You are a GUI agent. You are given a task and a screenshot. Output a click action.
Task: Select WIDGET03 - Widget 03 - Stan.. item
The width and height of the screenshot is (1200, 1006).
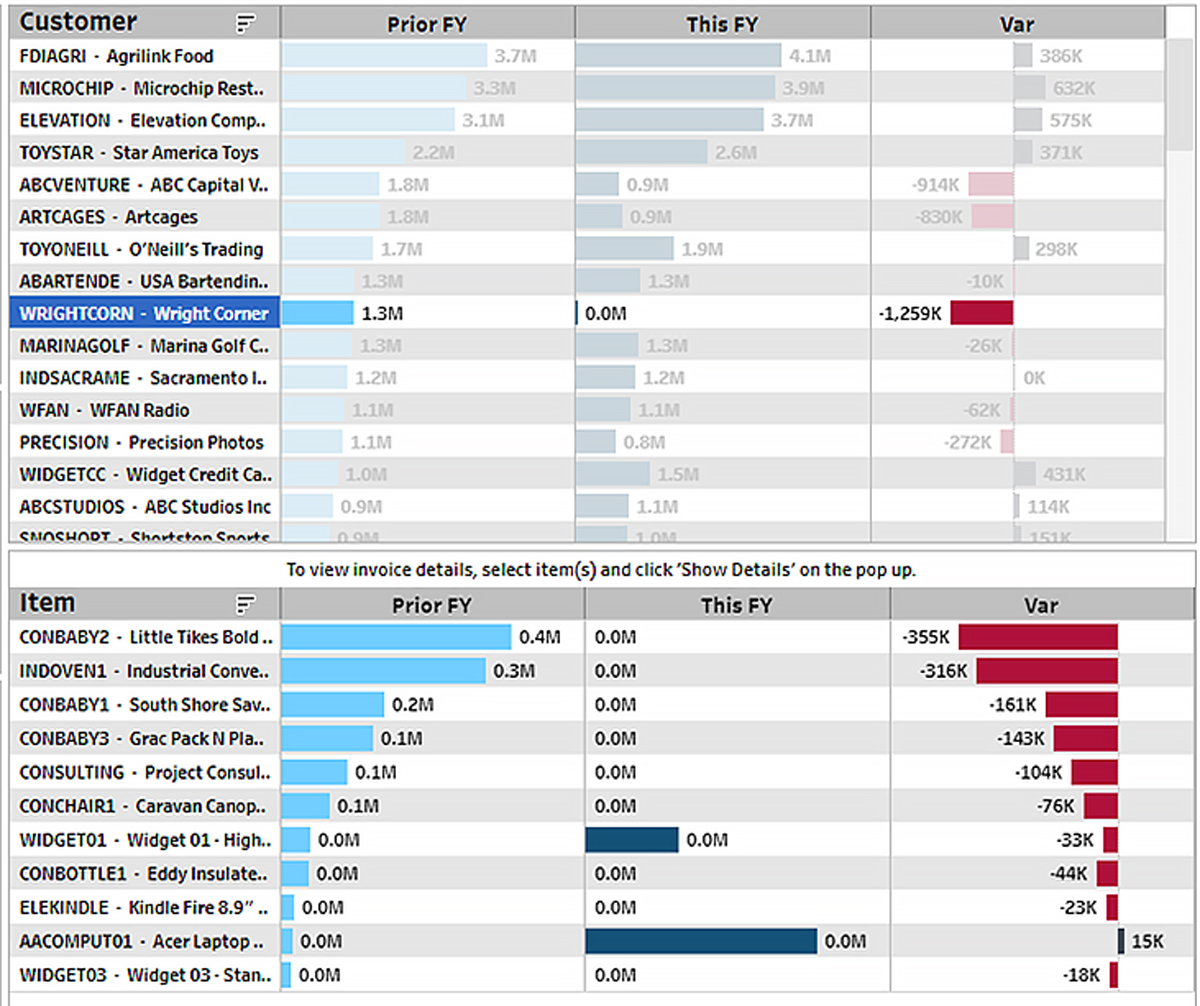pyautogui.click(x=146, y=975)
